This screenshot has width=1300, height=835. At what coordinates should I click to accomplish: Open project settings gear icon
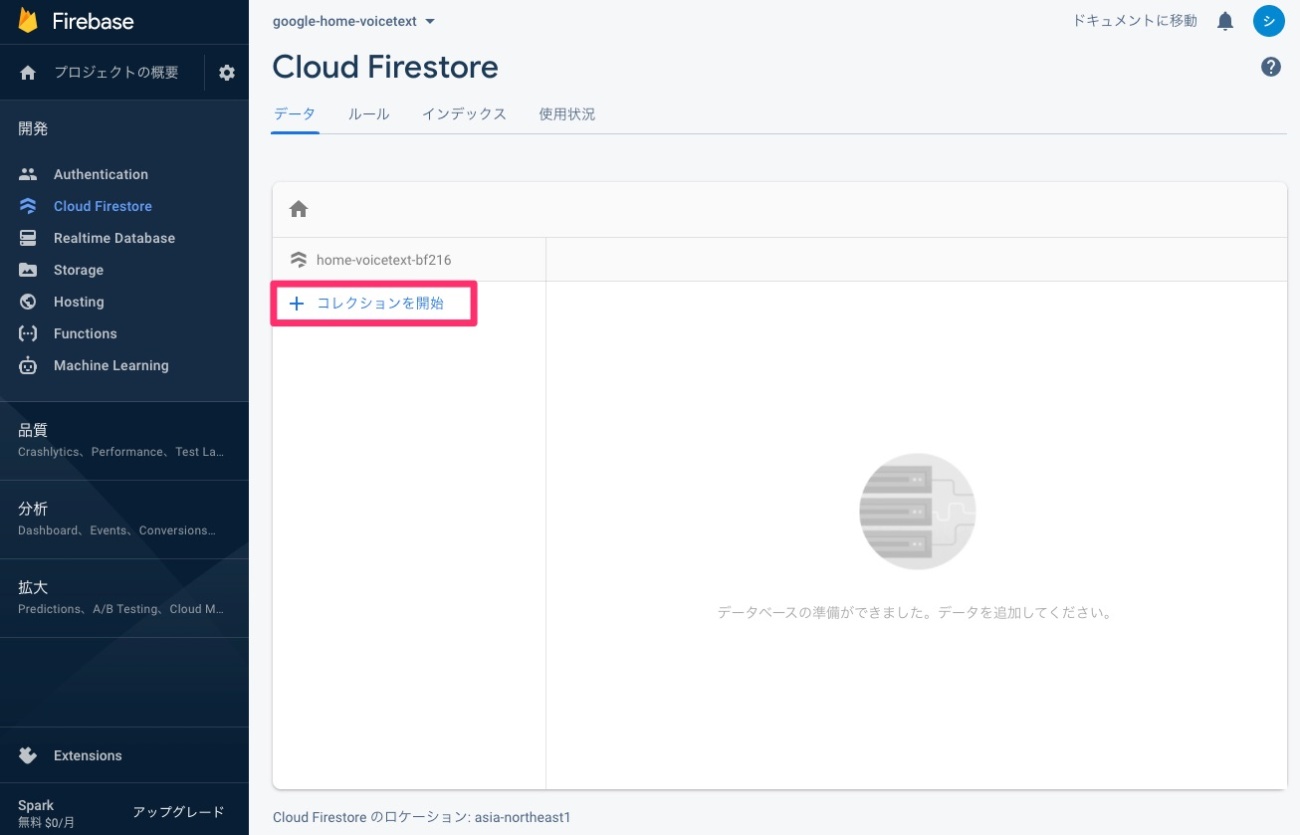coord(227,72)
